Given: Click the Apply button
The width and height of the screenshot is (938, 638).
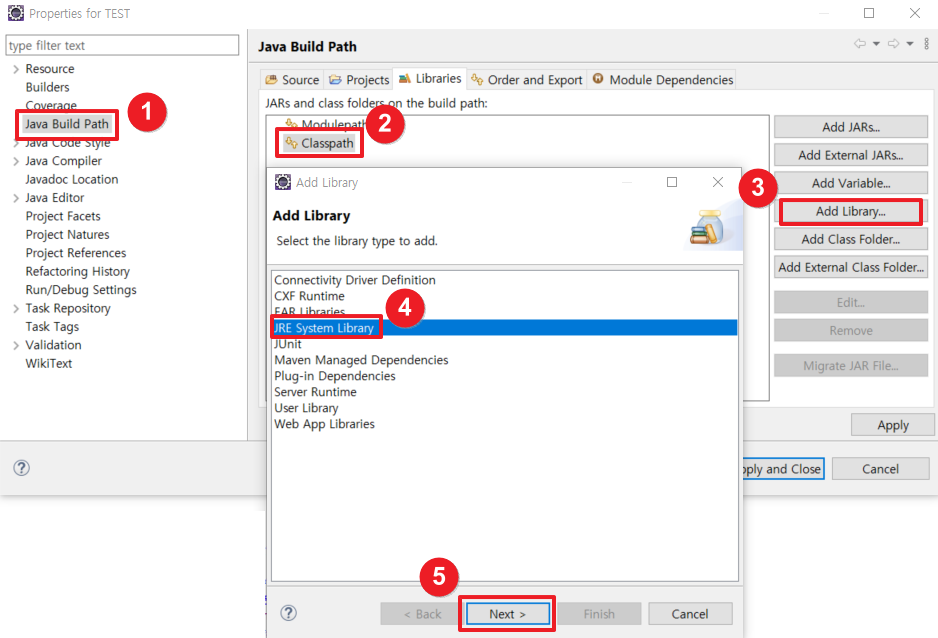Looking at the screenshot, I should coord(892,424).
